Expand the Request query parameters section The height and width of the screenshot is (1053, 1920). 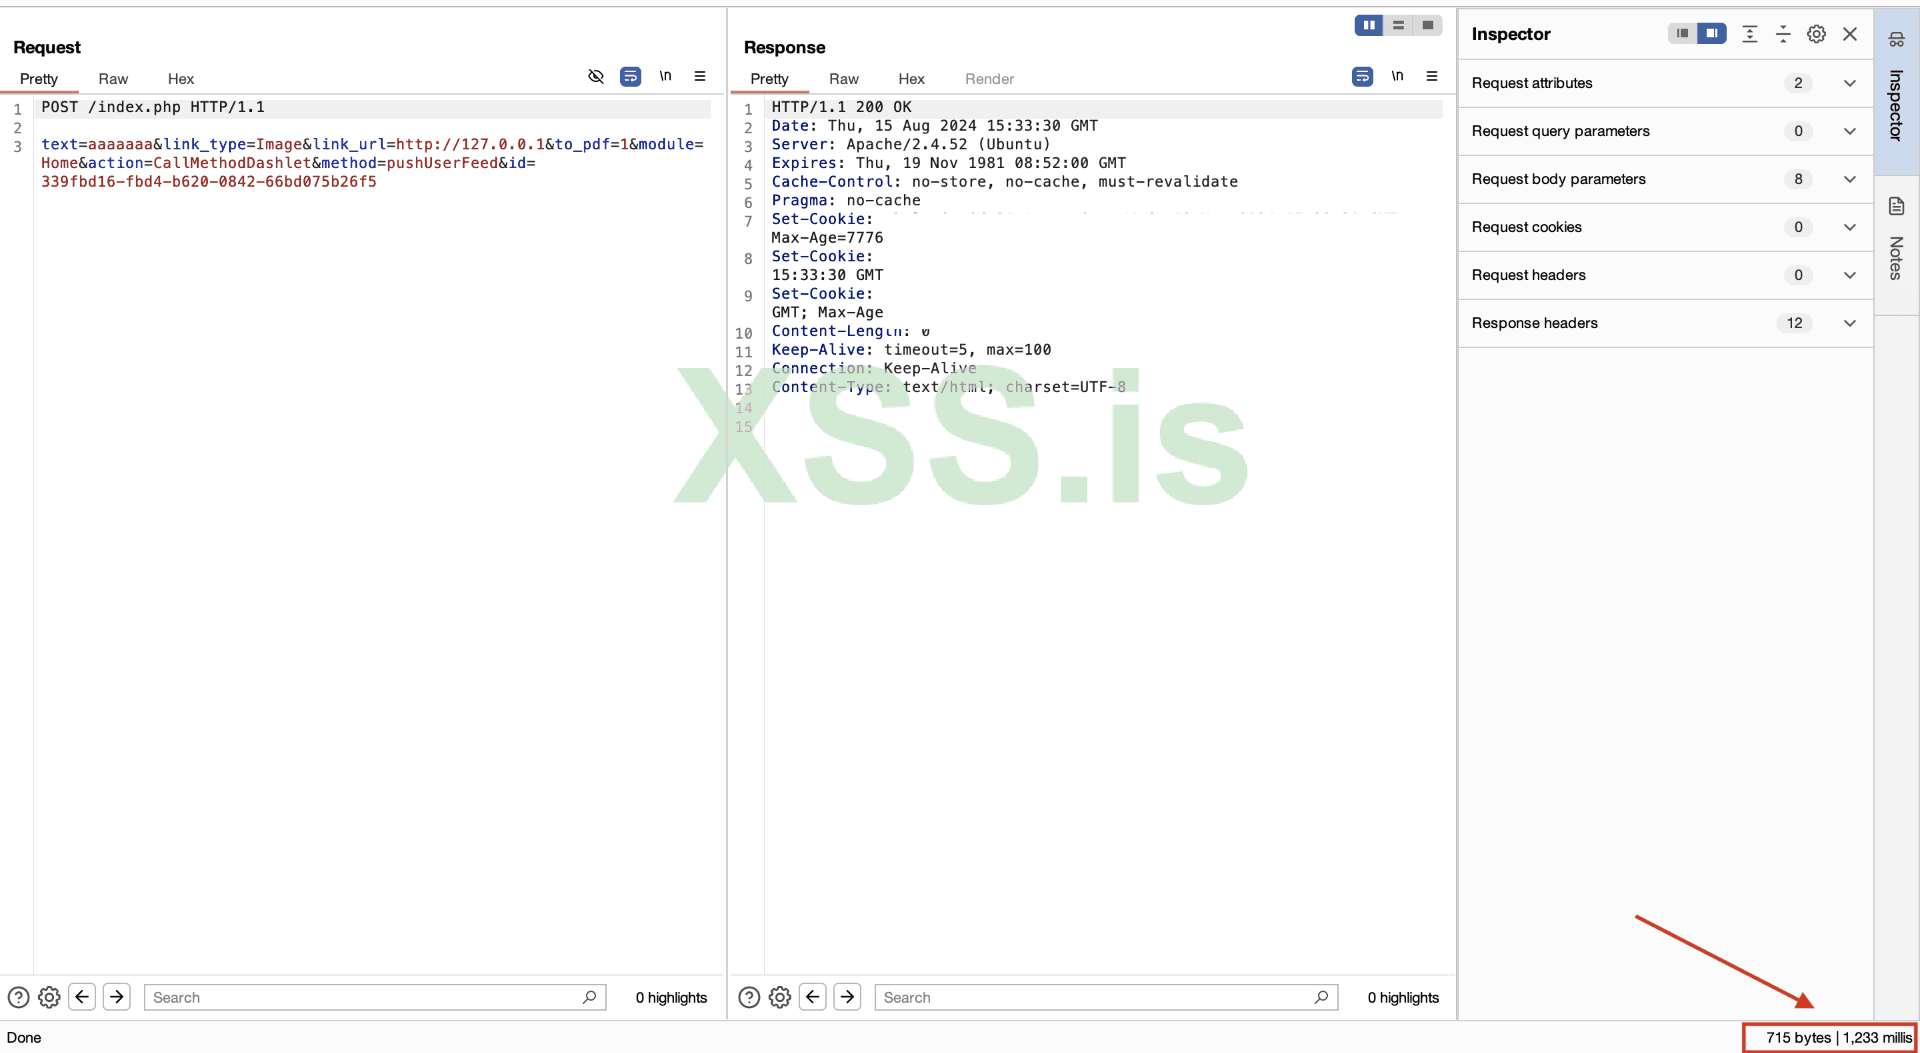point(1850,131)
